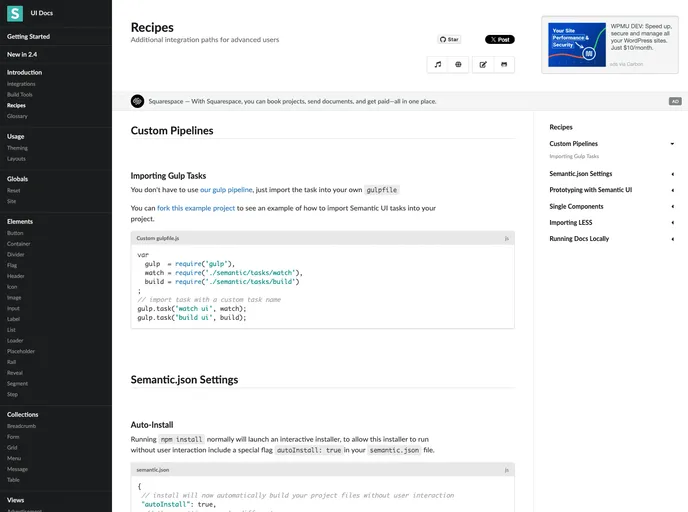Expand Prototyping with Semantic UI arrow
688x512 pixels.
click(x=672, y=190)
